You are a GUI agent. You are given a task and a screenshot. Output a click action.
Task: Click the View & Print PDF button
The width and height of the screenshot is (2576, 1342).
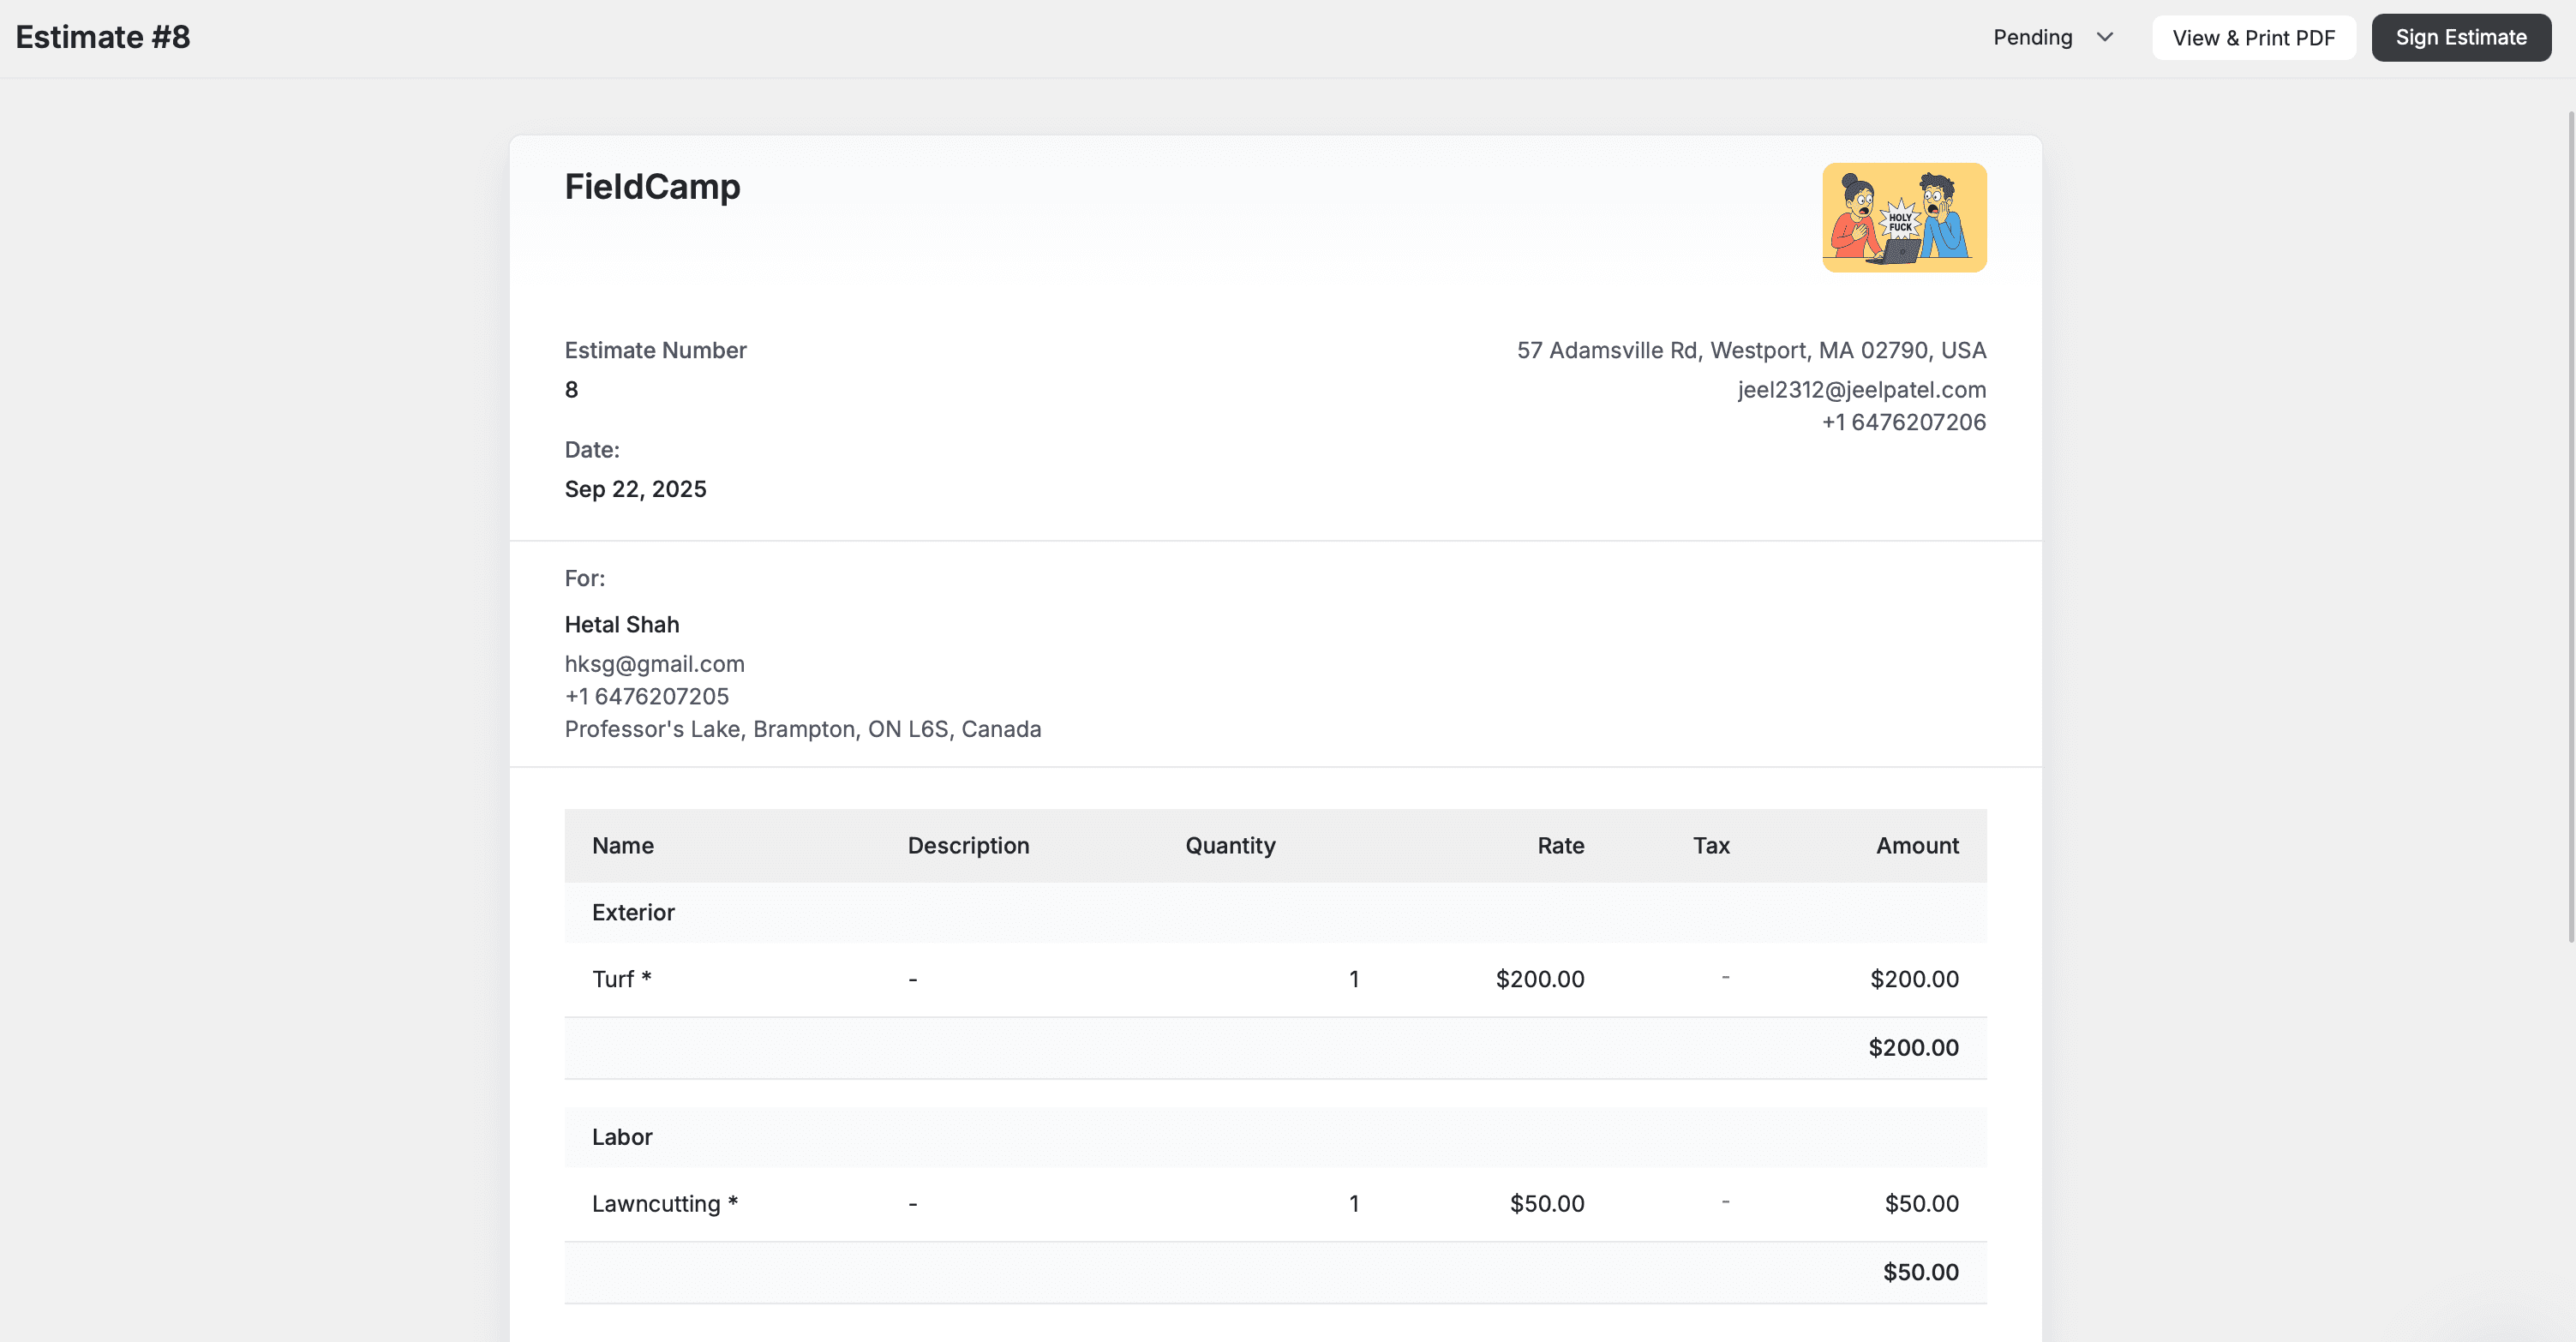coord(2253,37)
